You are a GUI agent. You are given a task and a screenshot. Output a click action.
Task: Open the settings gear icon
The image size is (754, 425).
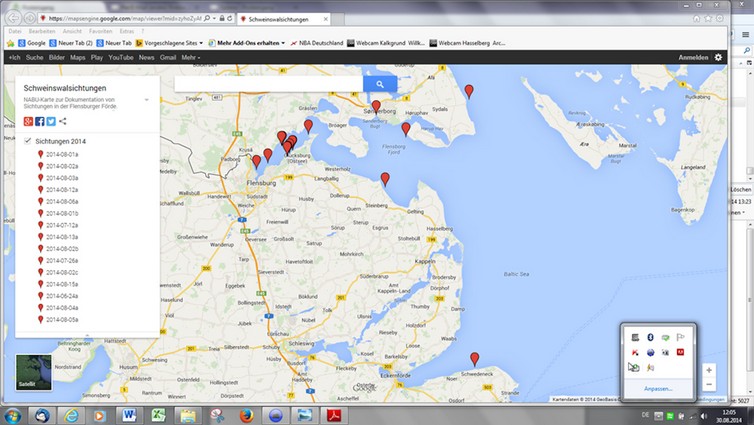(x=718, y=58)
